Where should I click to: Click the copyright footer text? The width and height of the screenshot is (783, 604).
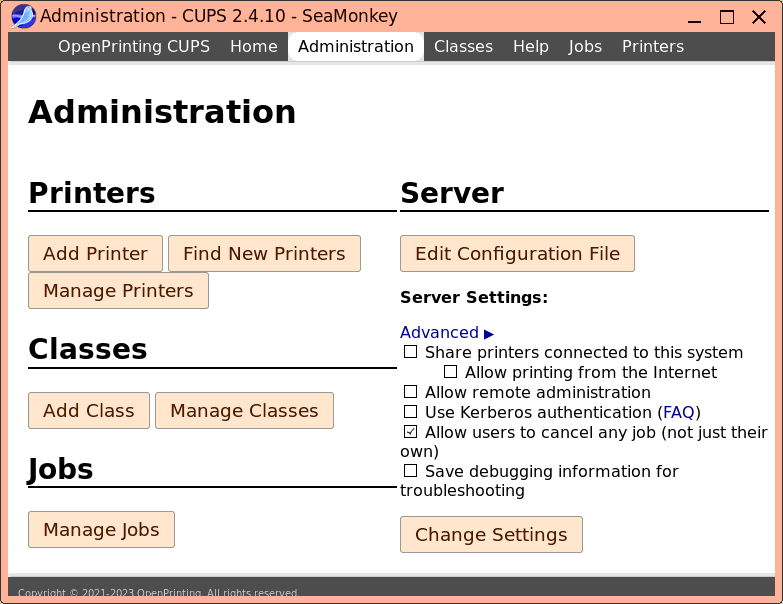click(x=158, y=593)
